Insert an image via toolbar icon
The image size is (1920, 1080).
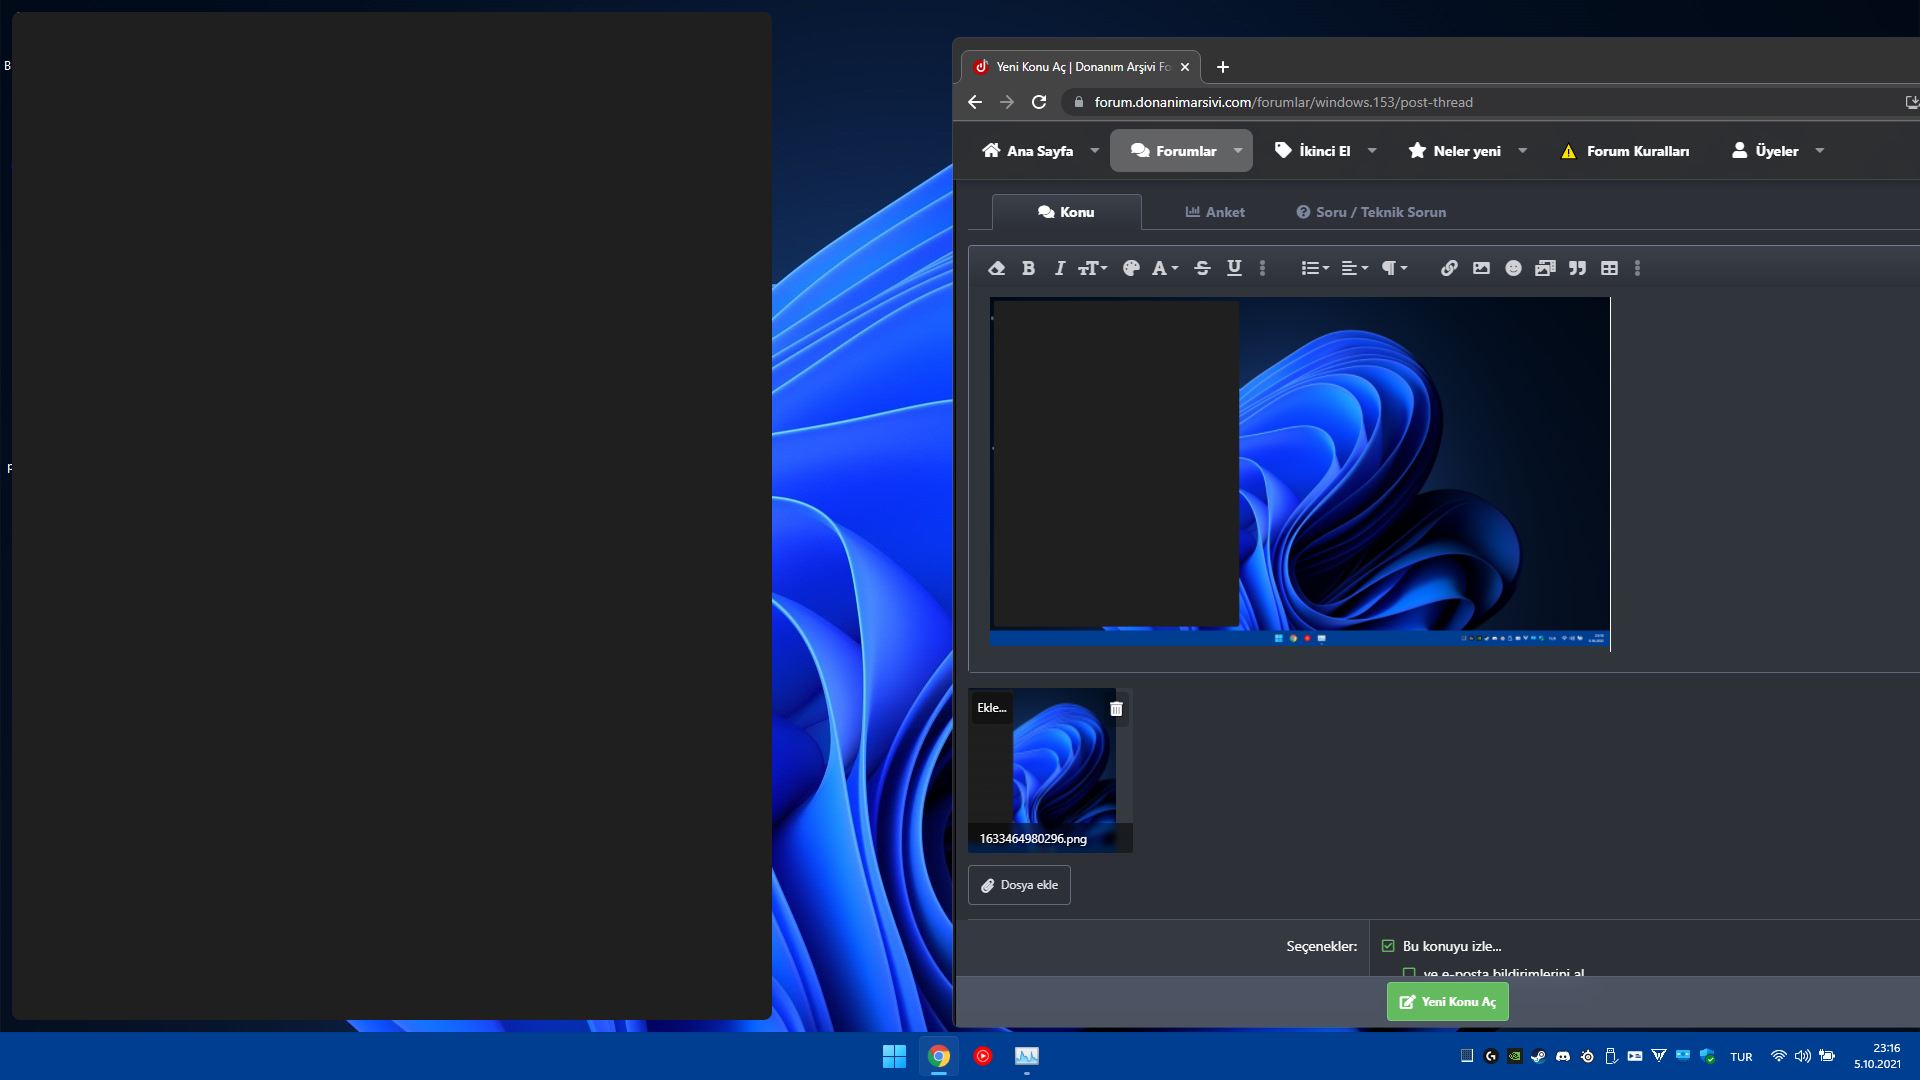pyautogui.click(x=1481, y=268)
